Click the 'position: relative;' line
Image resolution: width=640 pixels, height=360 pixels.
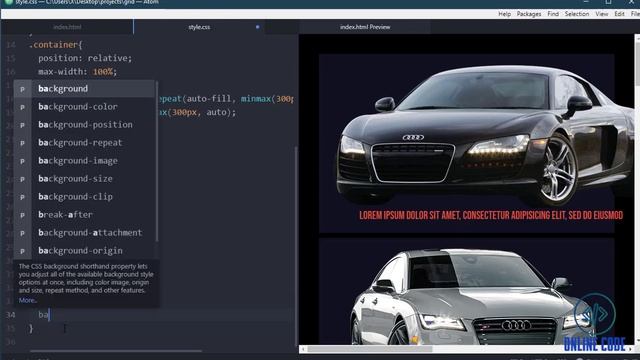coord(85,58)
